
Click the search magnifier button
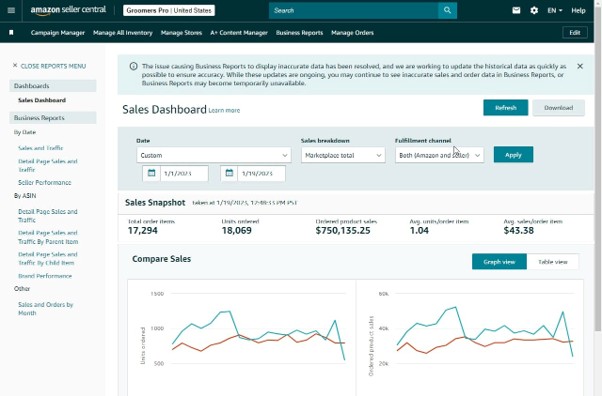click(447, 10)
